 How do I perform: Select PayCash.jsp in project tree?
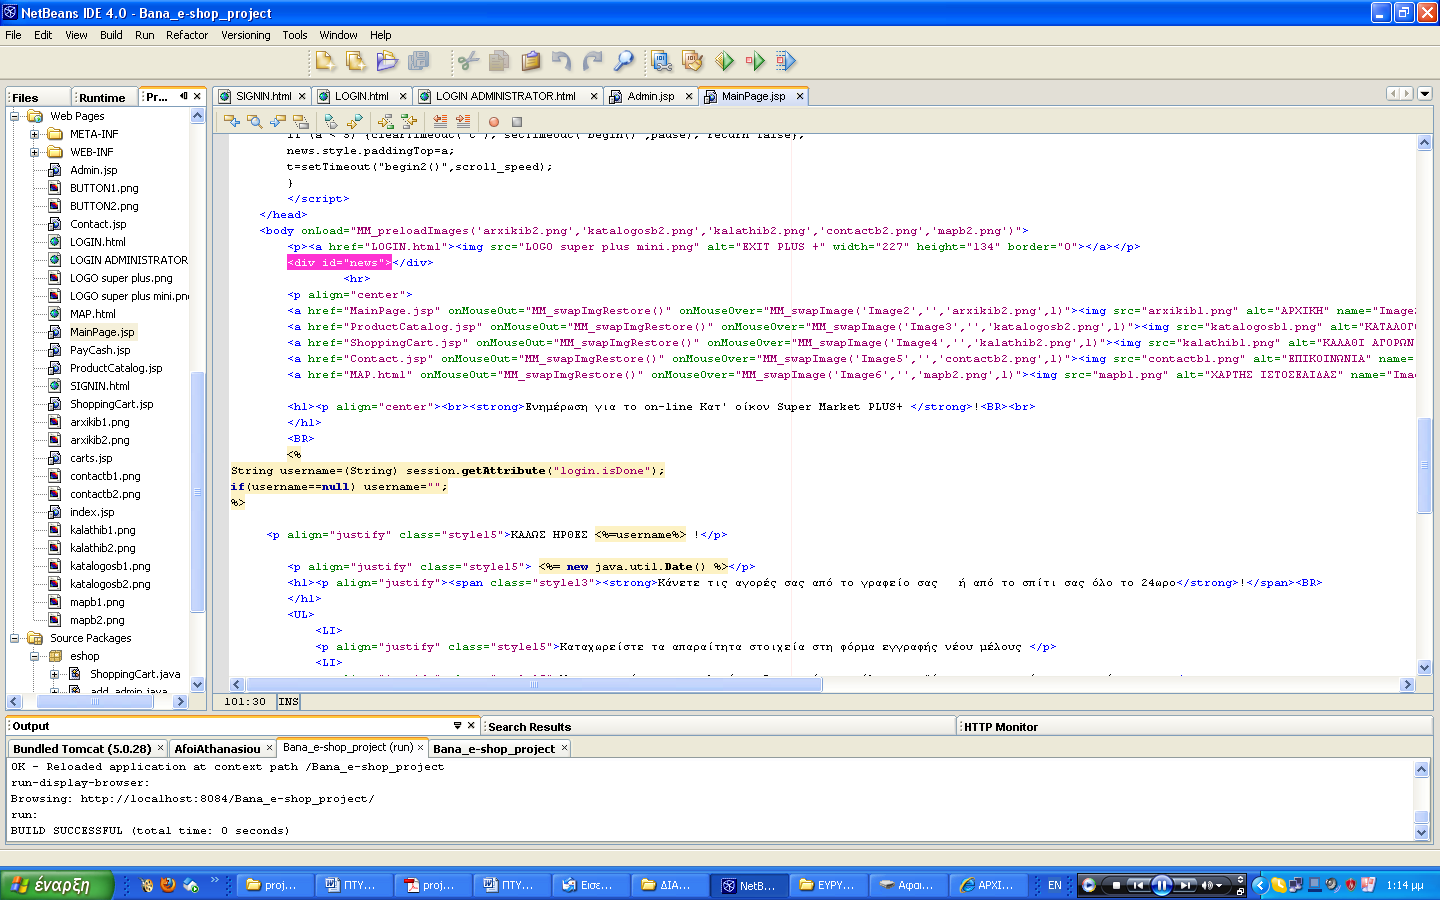[x=100, y=350]
